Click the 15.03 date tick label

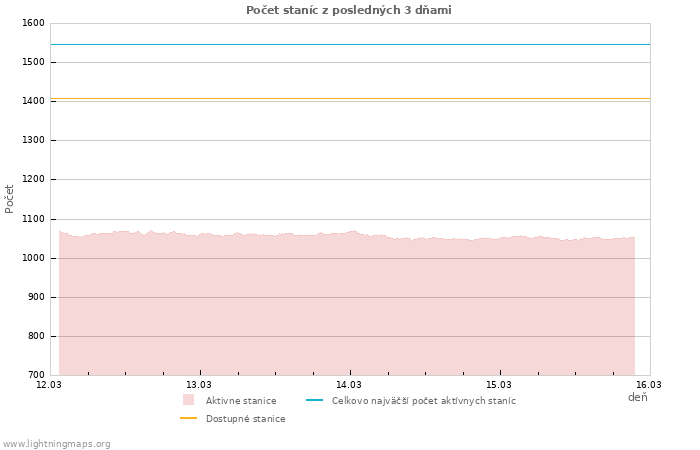click(x=499, y=384)
